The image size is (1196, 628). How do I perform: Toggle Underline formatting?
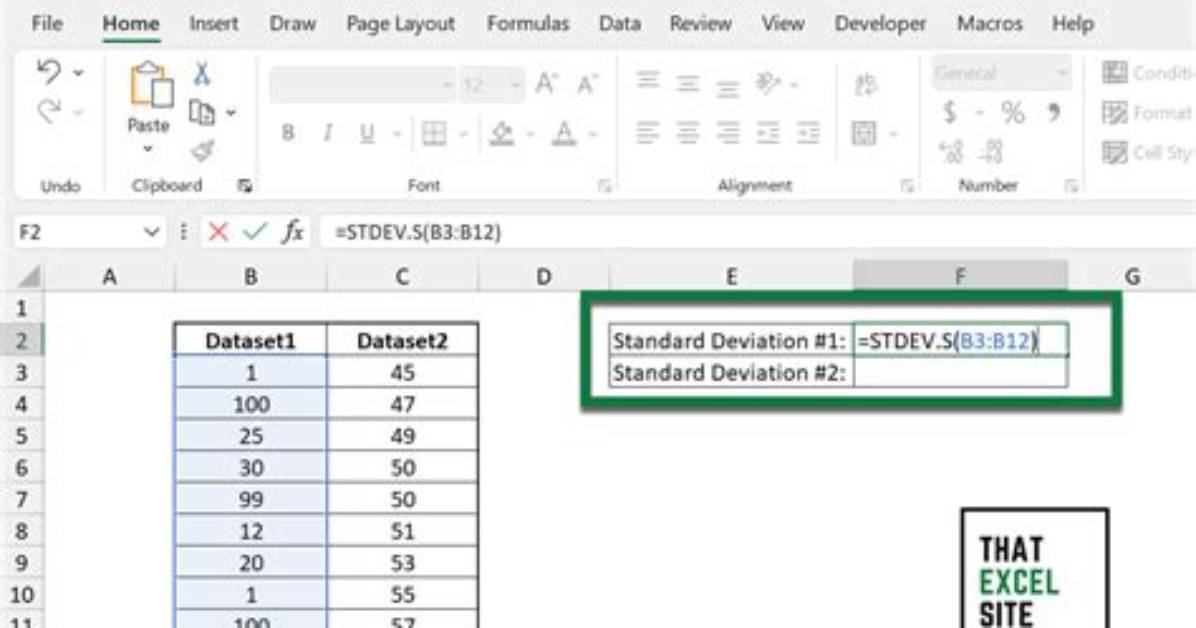click(x=367, y=134)
